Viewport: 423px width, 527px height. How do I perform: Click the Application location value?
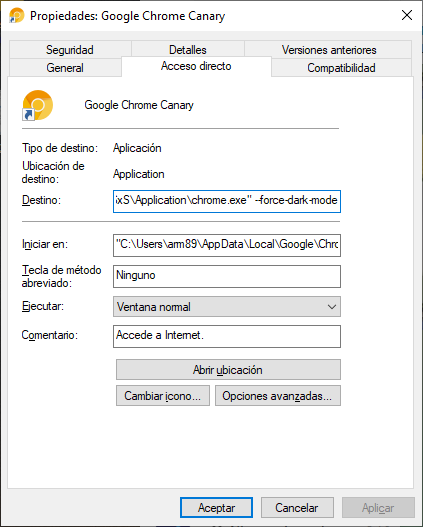tap(138, 174)
